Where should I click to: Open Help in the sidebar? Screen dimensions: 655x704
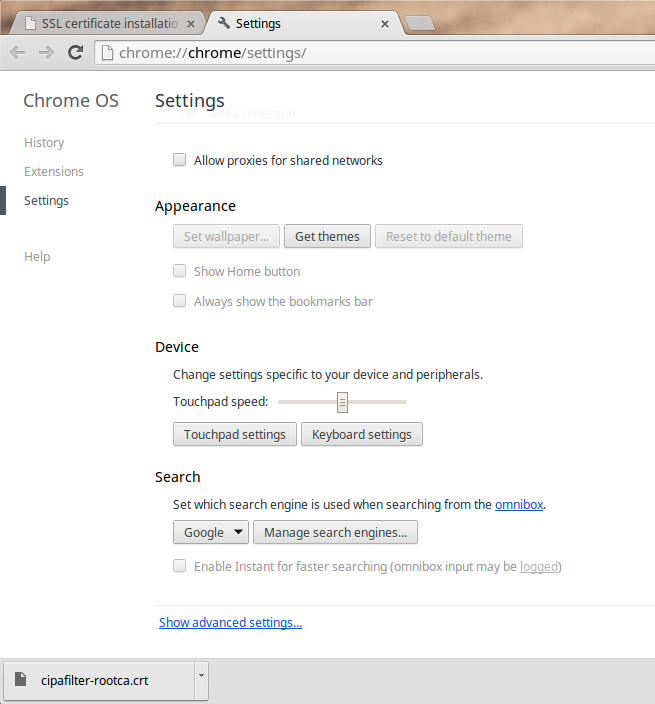tap(37, 256)
